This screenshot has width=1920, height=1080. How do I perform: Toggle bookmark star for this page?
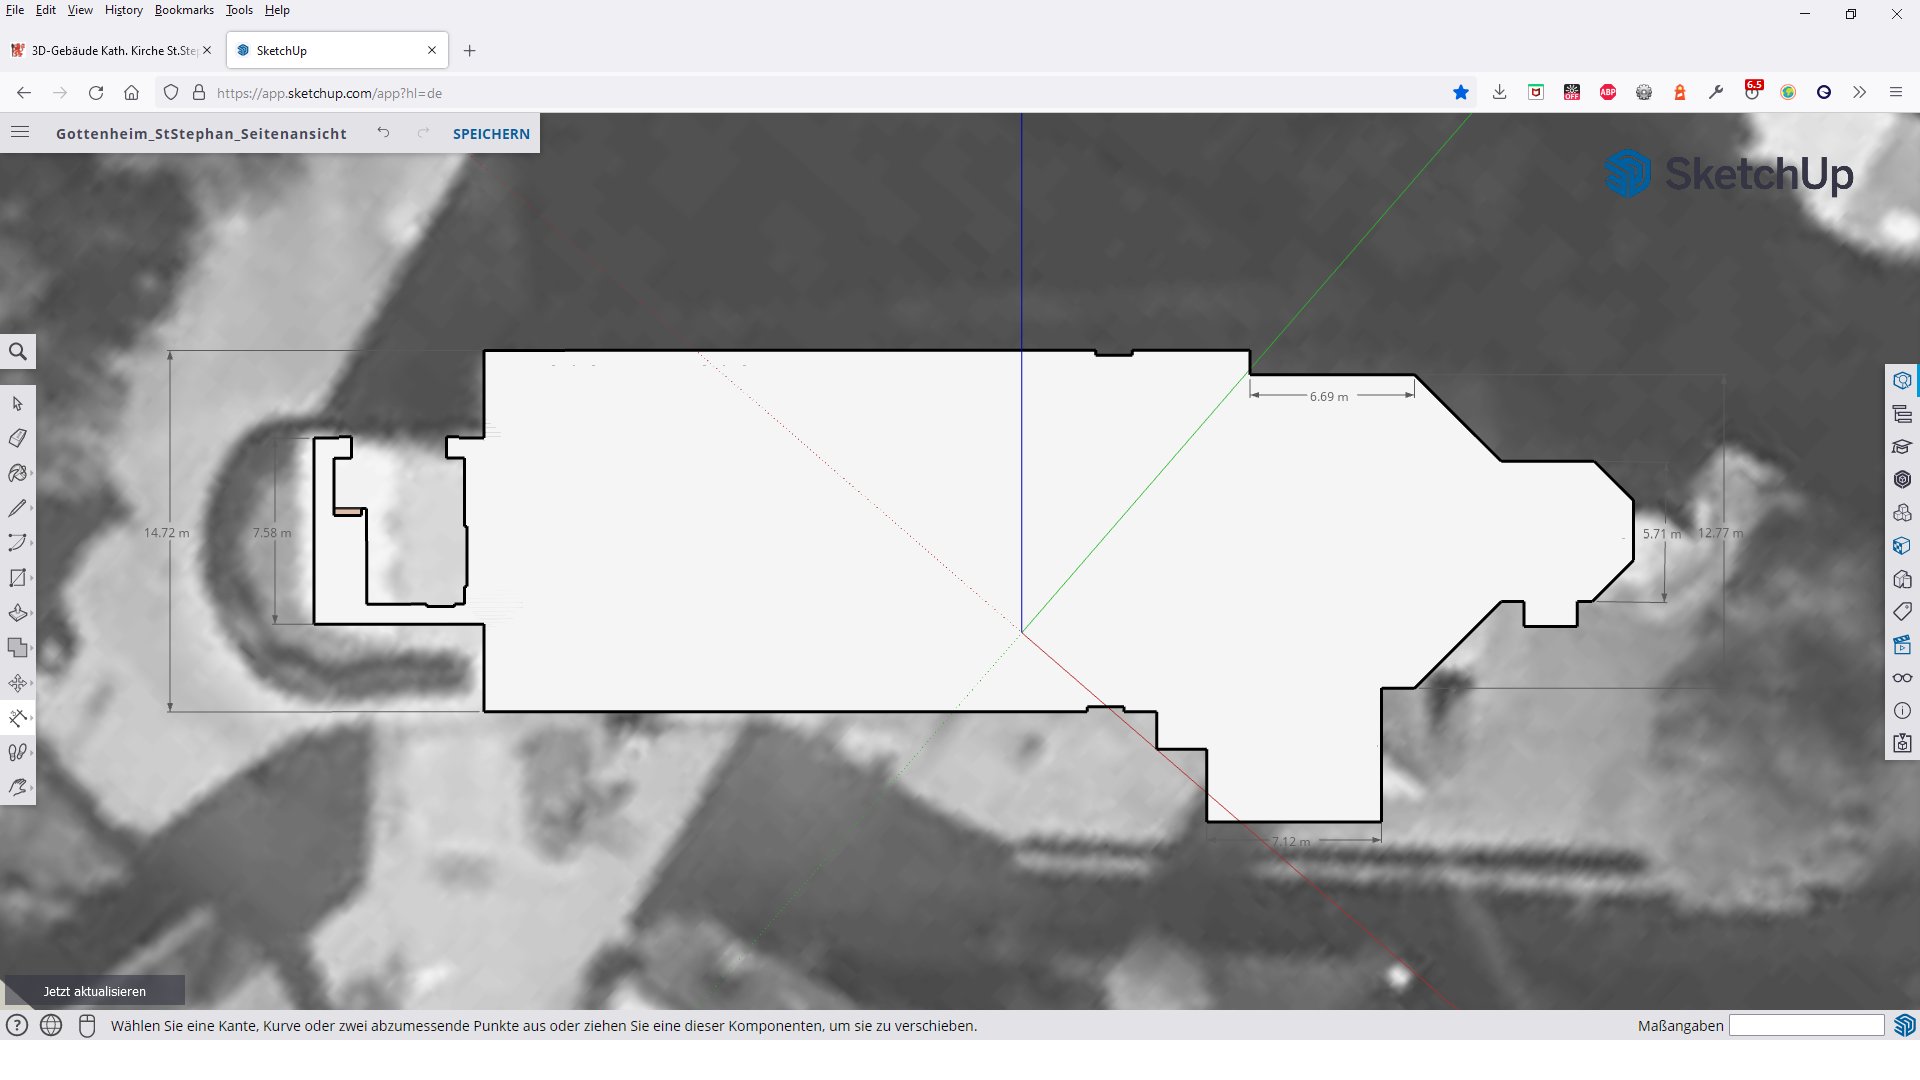tap(1461, 92)
